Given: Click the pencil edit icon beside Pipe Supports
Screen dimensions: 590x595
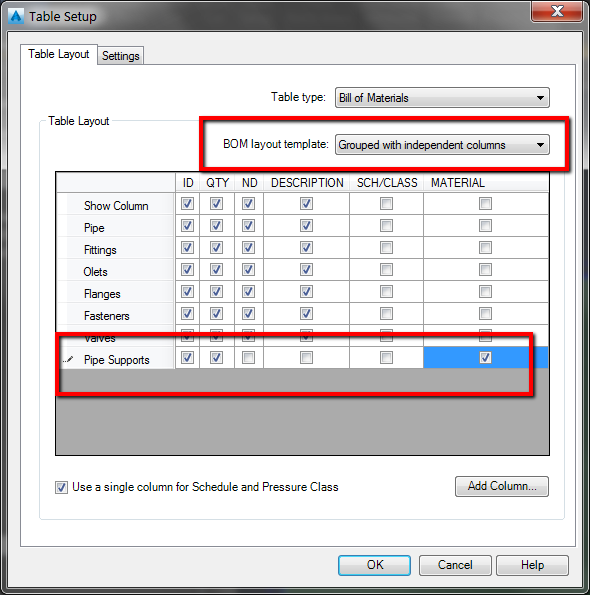Looking at the screenshot, I should 68,359.
